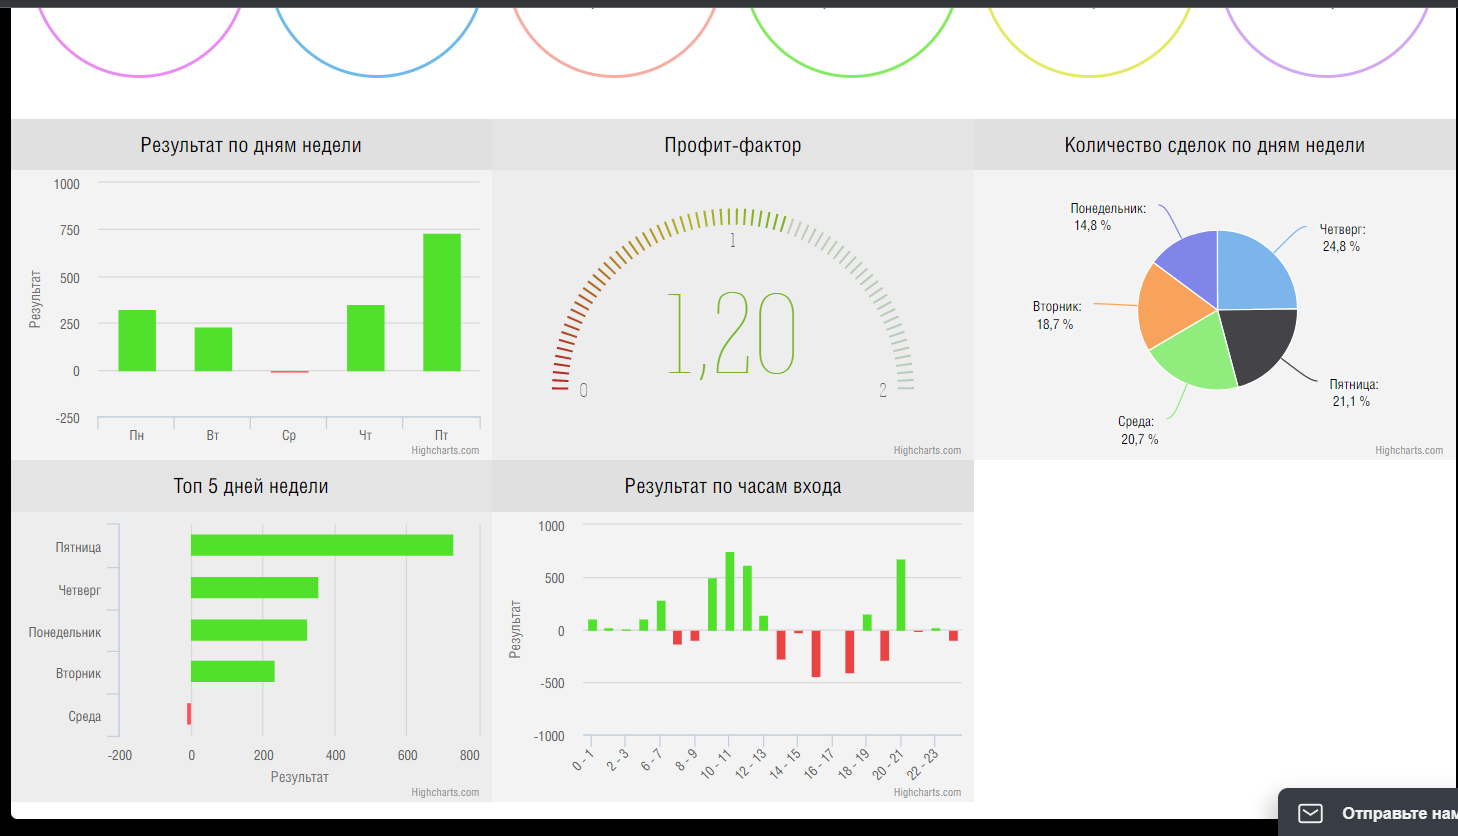Open the "Отправьте нам" message button
Screen dimensions: 1458x836
click(x=1368, y=812)
